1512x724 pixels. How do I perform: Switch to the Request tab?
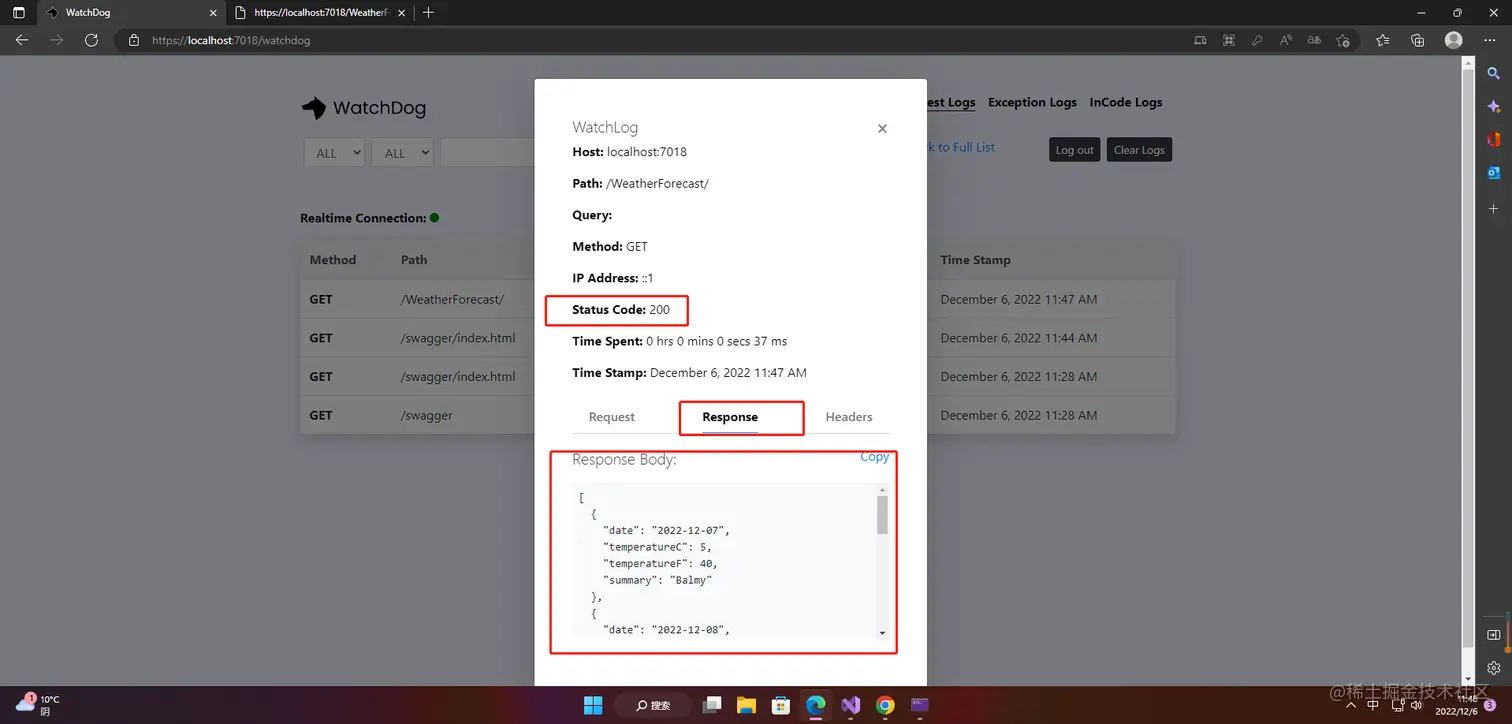pyautogui.click(x=611, y=417)
